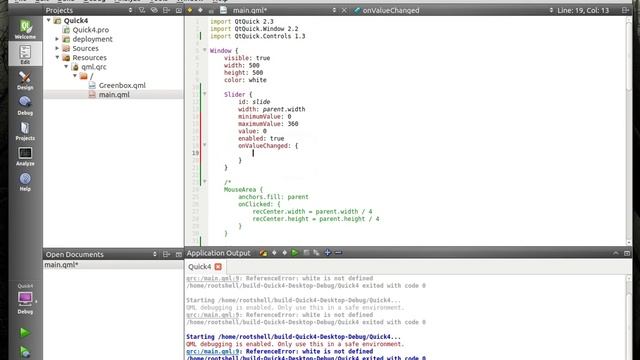Go back in the editor navigation history
This screenshot has width=640, height=360.
pos(190,10)
